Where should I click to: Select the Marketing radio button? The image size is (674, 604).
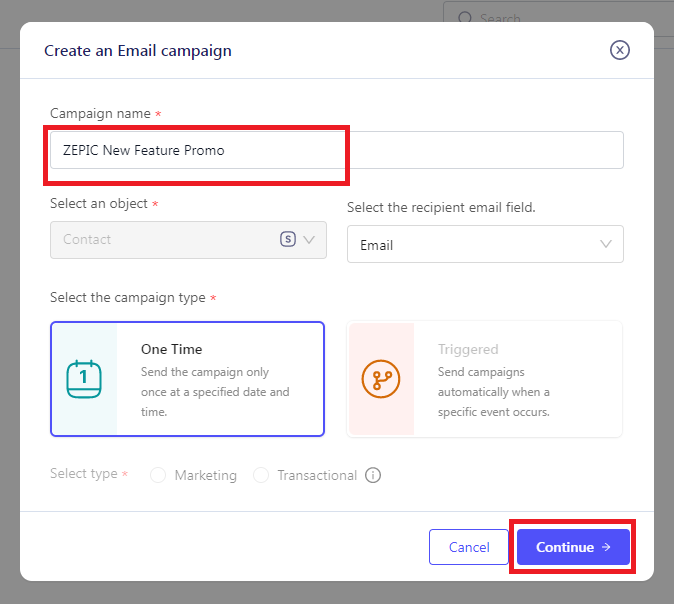pos(158,475)
